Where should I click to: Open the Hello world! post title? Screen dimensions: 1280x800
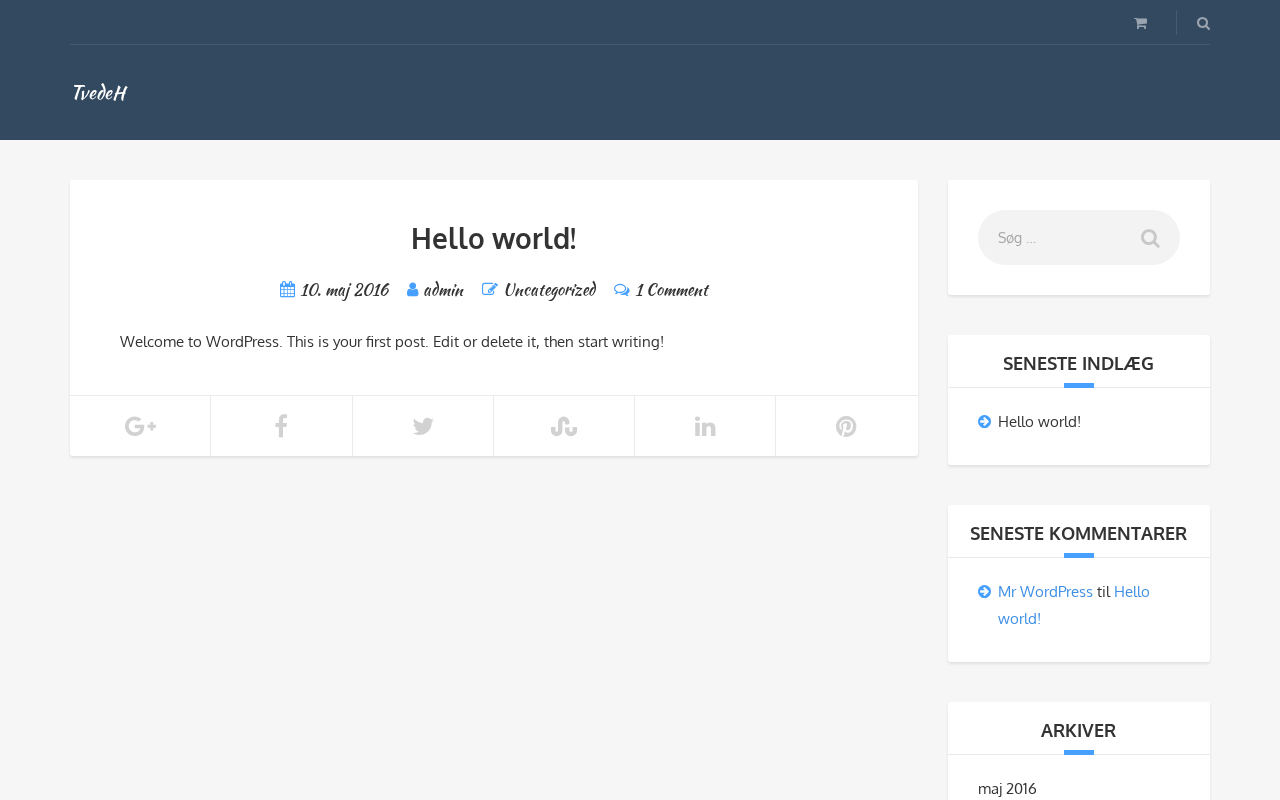(494, 239)
